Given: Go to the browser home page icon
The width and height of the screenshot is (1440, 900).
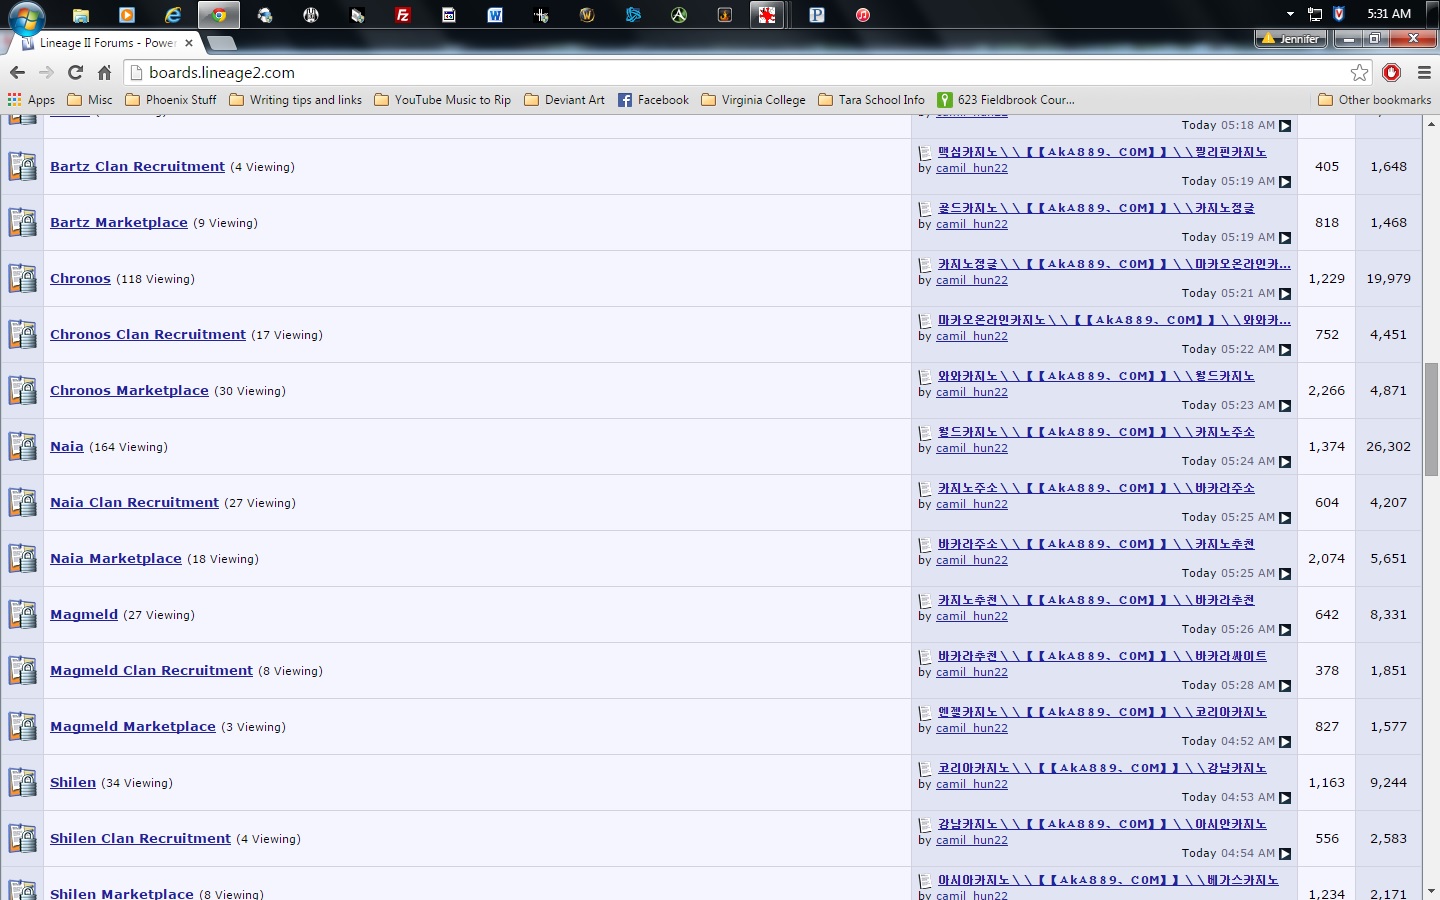Looking at the screenshot, I should point(104,72).
